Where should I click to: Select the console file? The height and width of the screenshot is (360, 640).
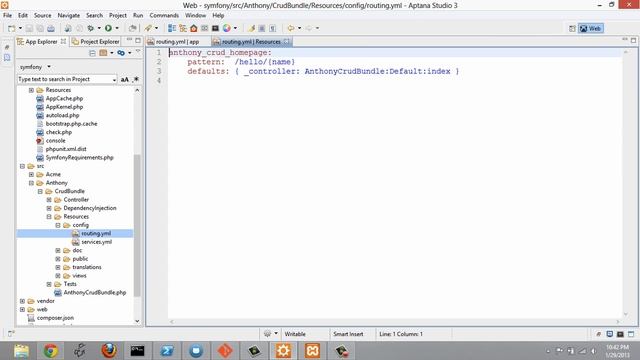56,140
